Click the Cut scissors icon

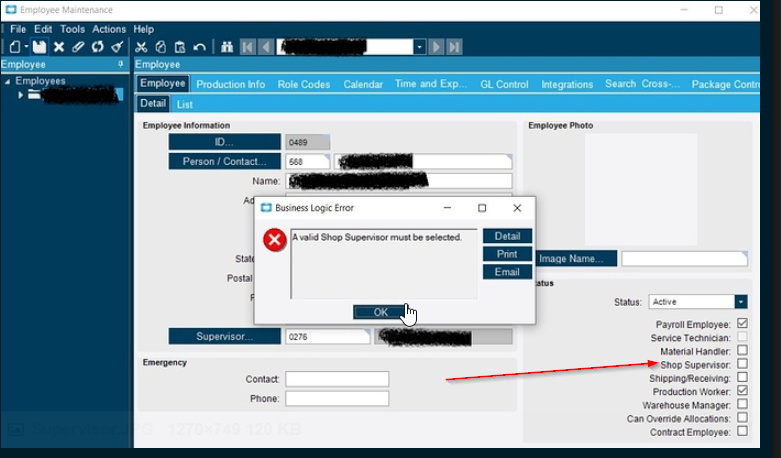point(141,47)
